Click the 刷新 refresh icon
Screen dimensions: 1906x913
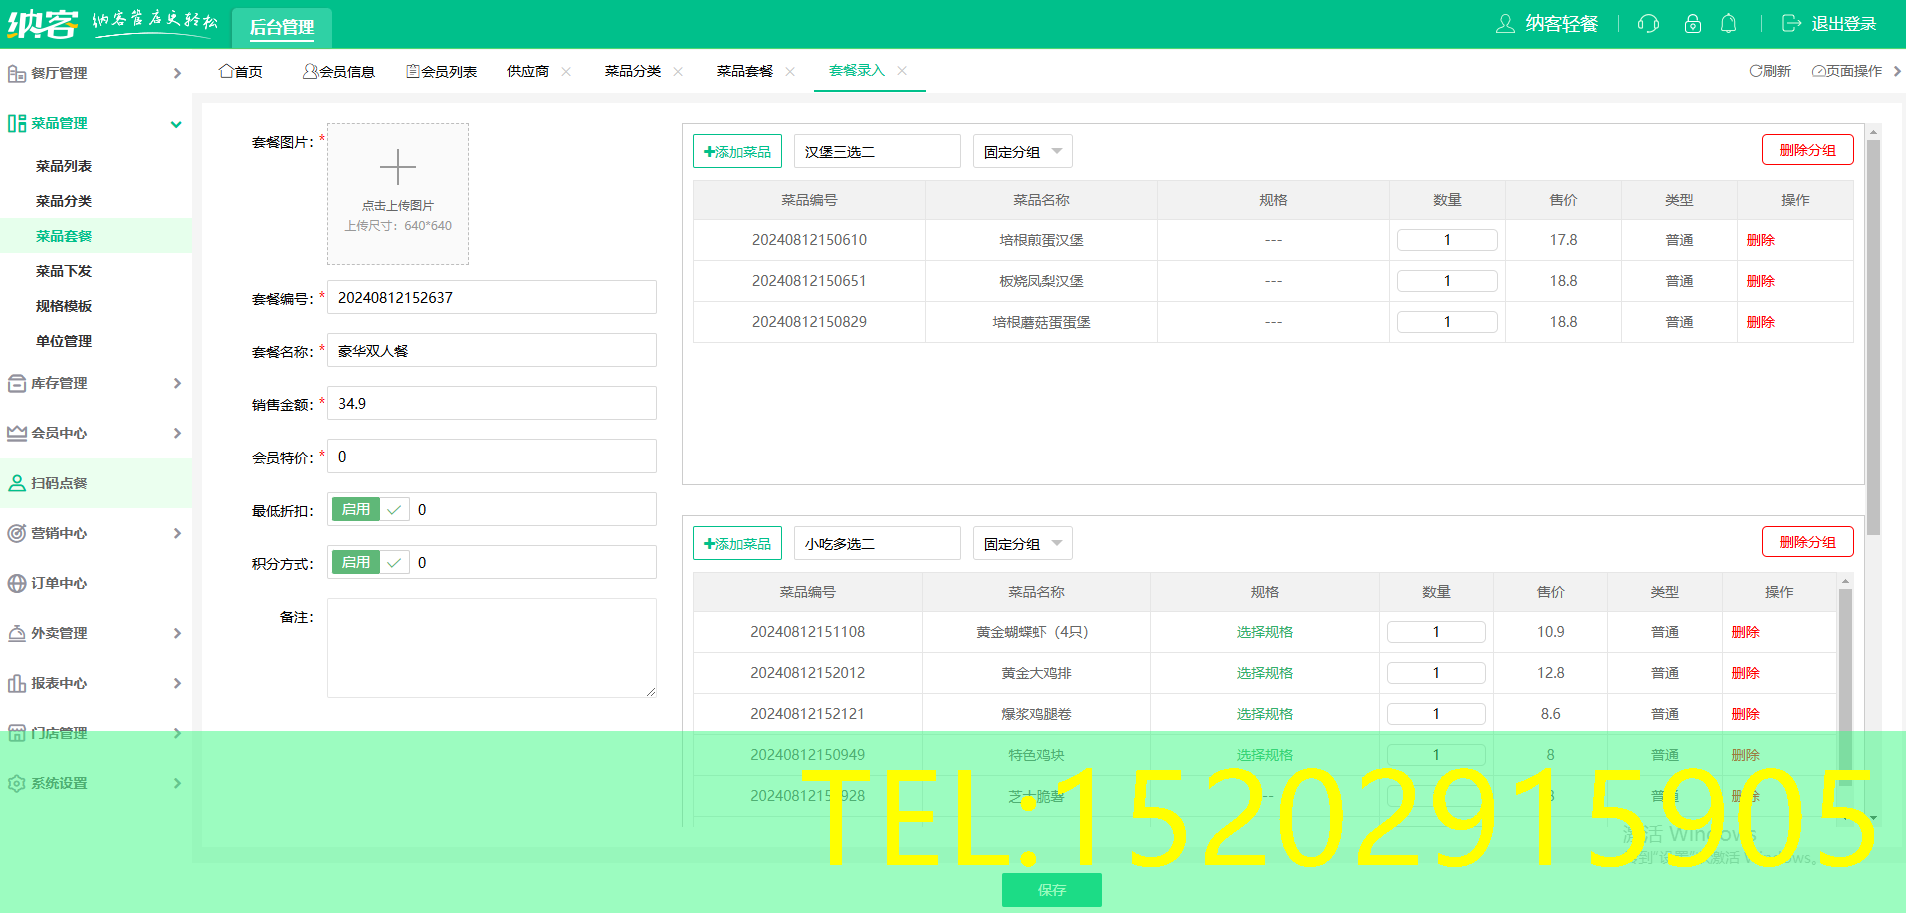point(1756,71)
